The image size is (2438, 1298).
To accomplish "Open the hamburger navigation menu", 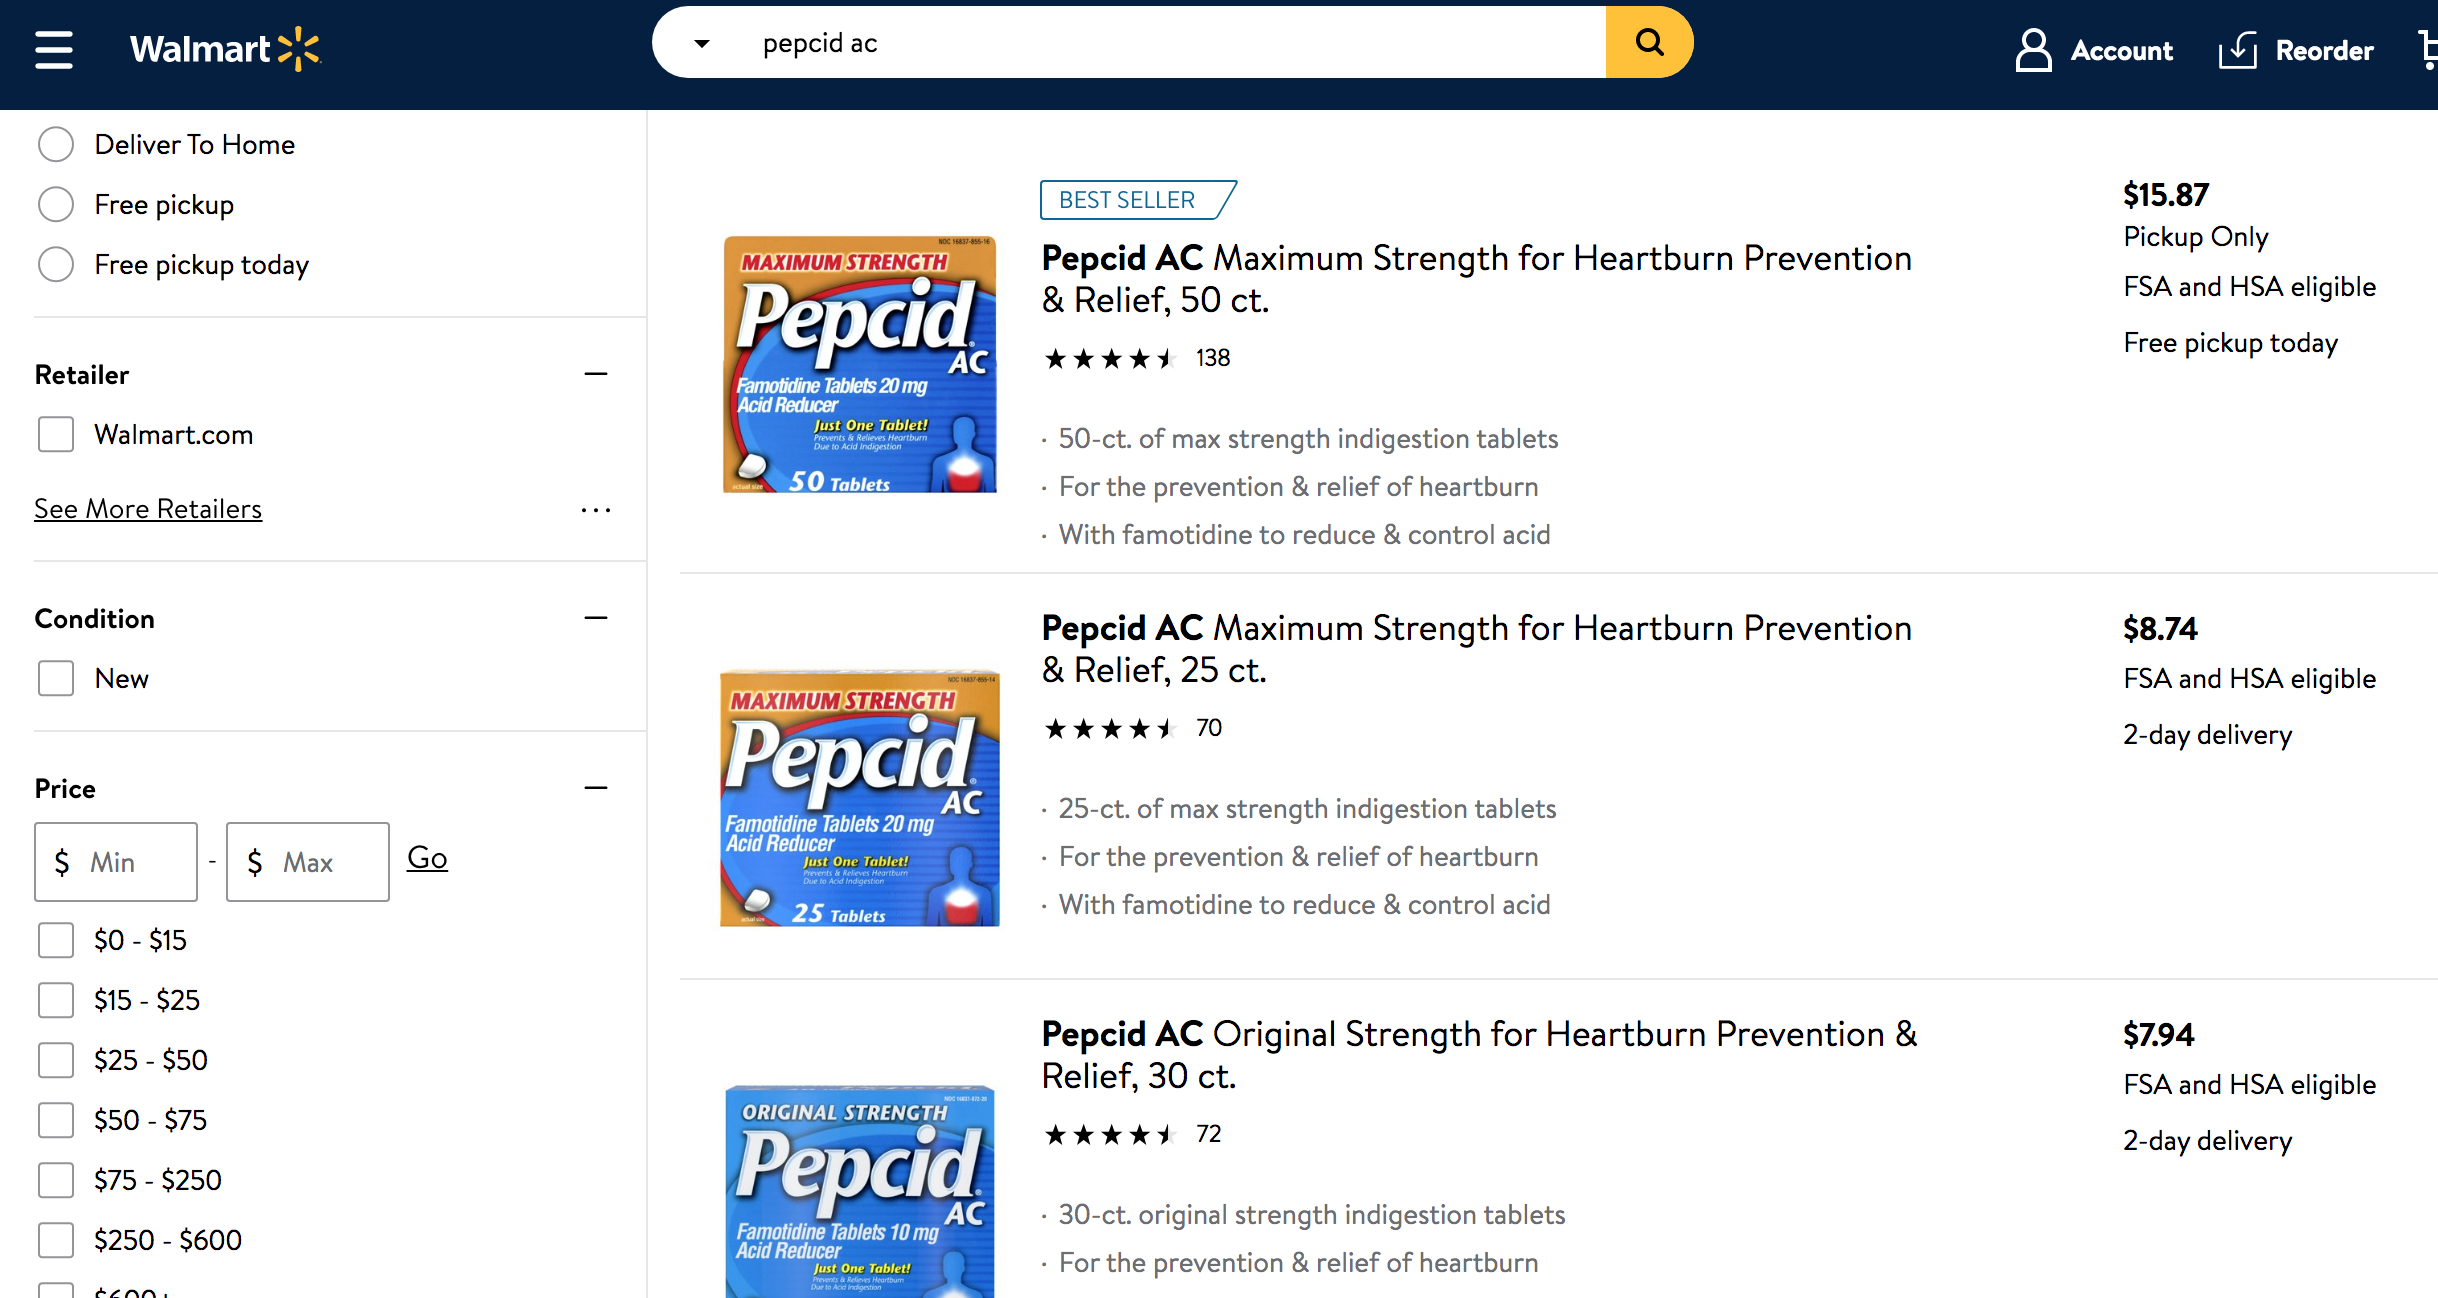I will (54, 49).
